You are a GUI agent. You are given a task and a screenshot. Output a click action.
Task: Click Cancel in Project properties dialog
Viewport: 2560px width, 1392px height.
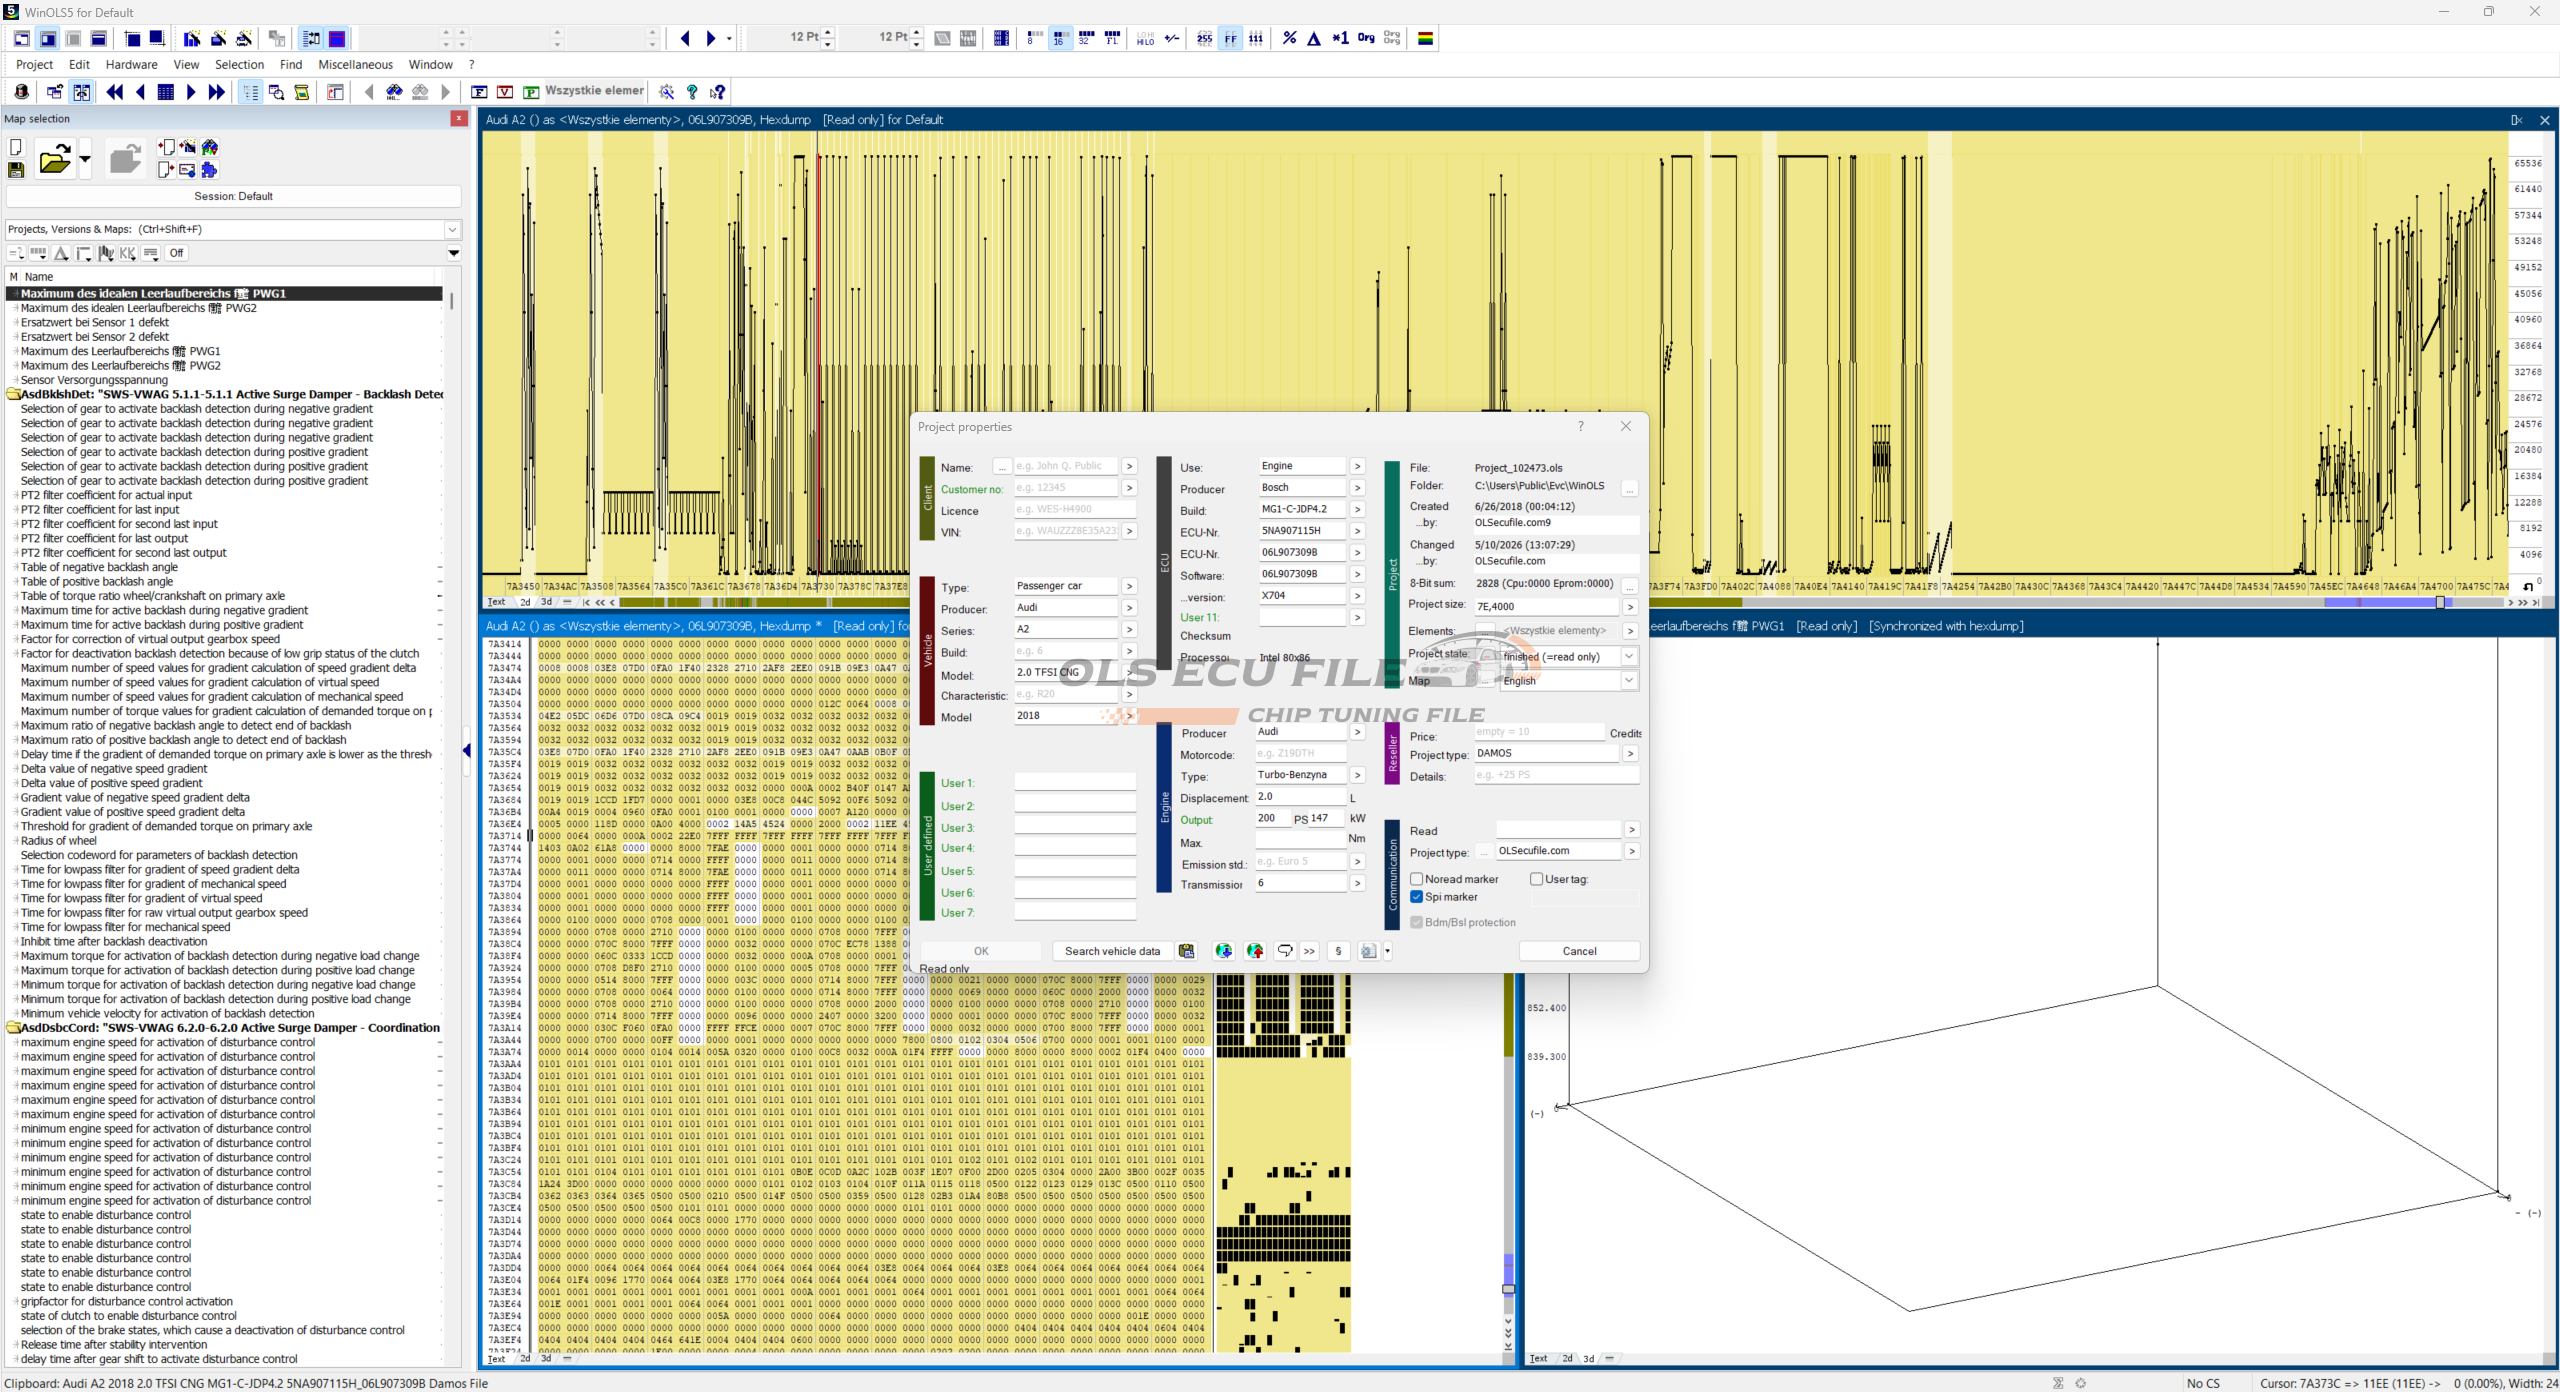click(1579, 951)
